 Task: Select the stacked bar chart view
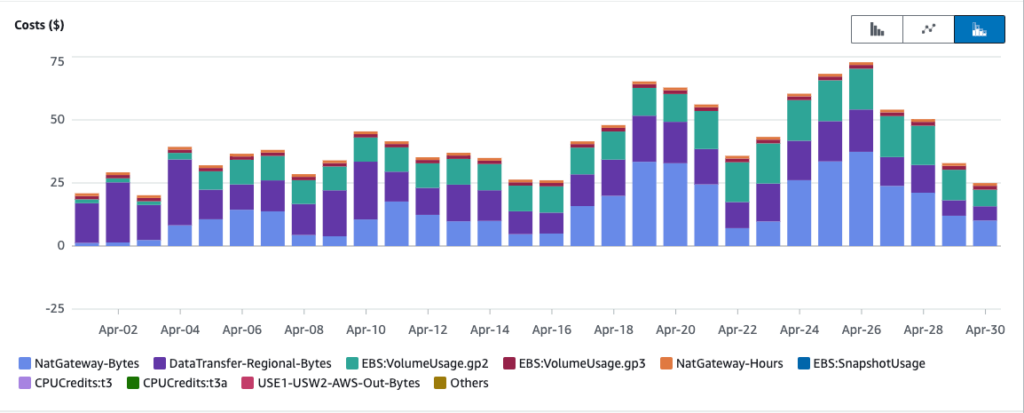click(979, 29)
